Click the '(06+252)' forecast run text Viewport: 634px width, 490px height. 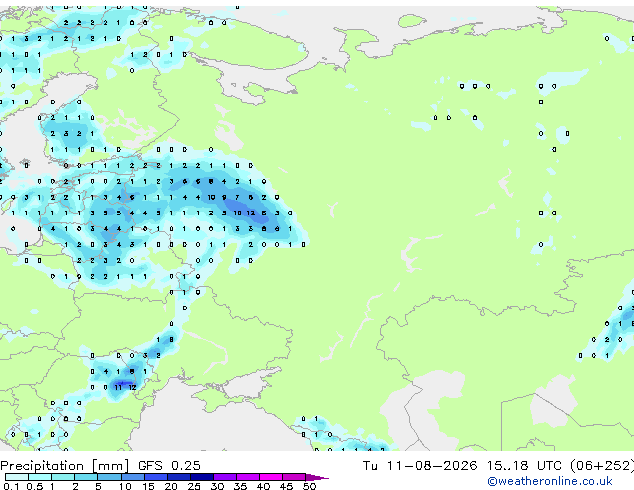click(602, 466)
